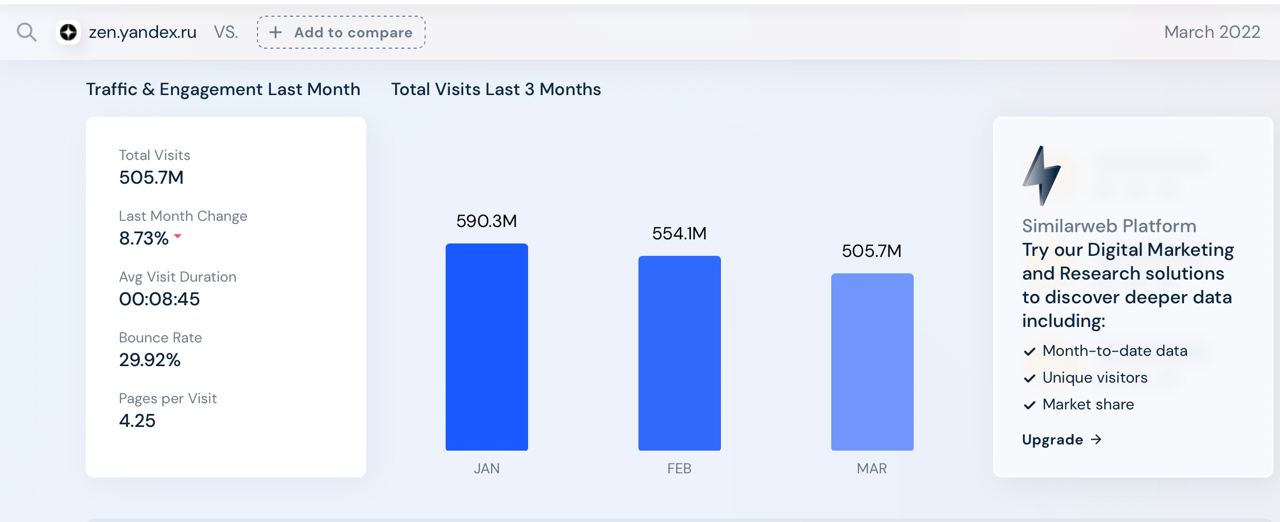Click the Total Visits label
This screenshot has width=1280, height=522.
(x=155, y=155)
